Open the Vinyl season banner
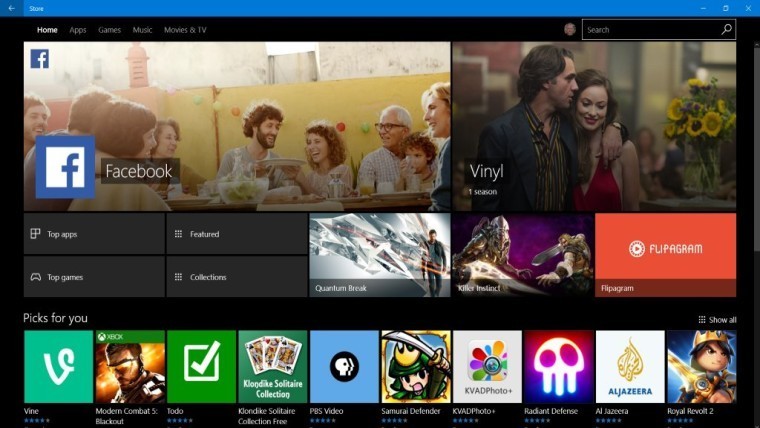760x428 pixels. coord(594,126)
